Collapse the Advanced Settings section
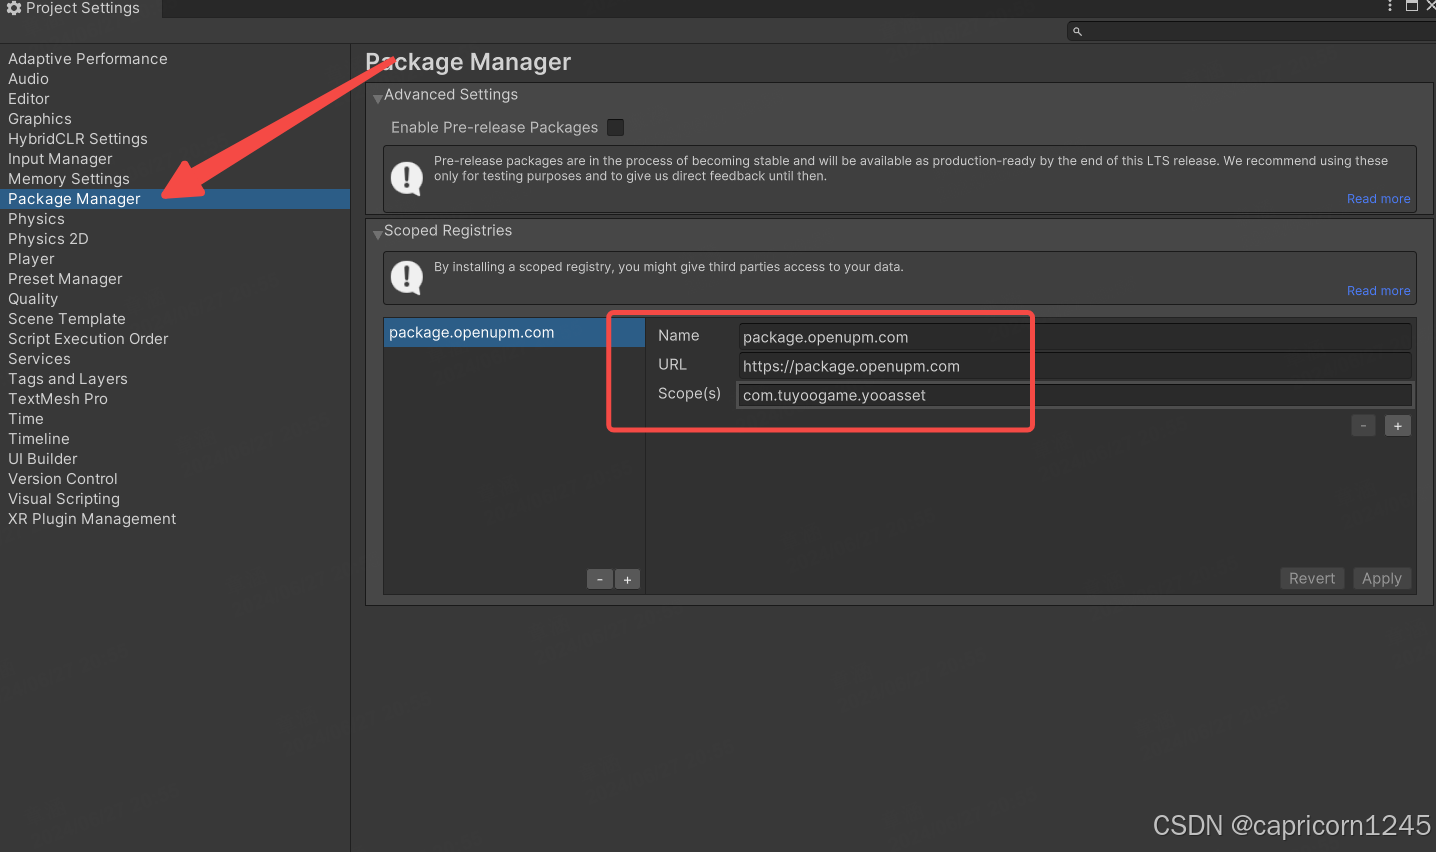Viewport: 1436px width, 852px height. click(378, 97)
